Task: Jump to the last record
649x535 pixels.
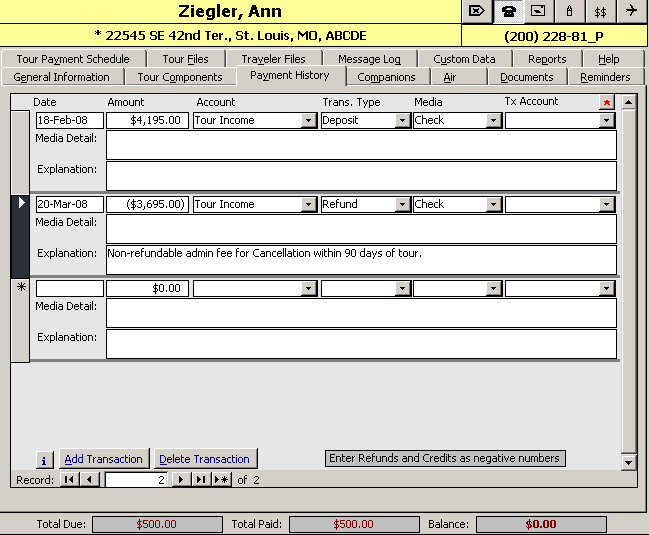Action: point(201,480)
